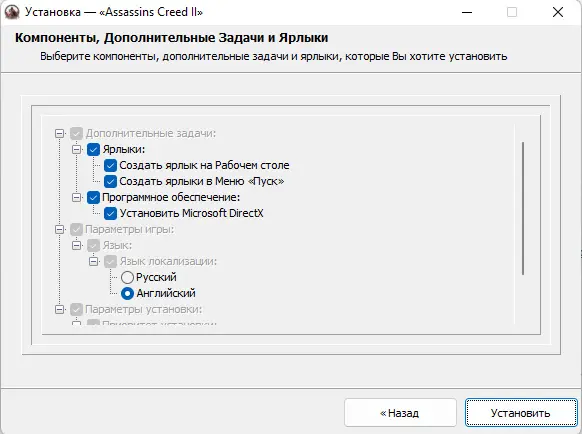The width and height of the screenshot is (582, 434).
Task: Click the components list vertical scrollbar
Action: click(523, 208)
